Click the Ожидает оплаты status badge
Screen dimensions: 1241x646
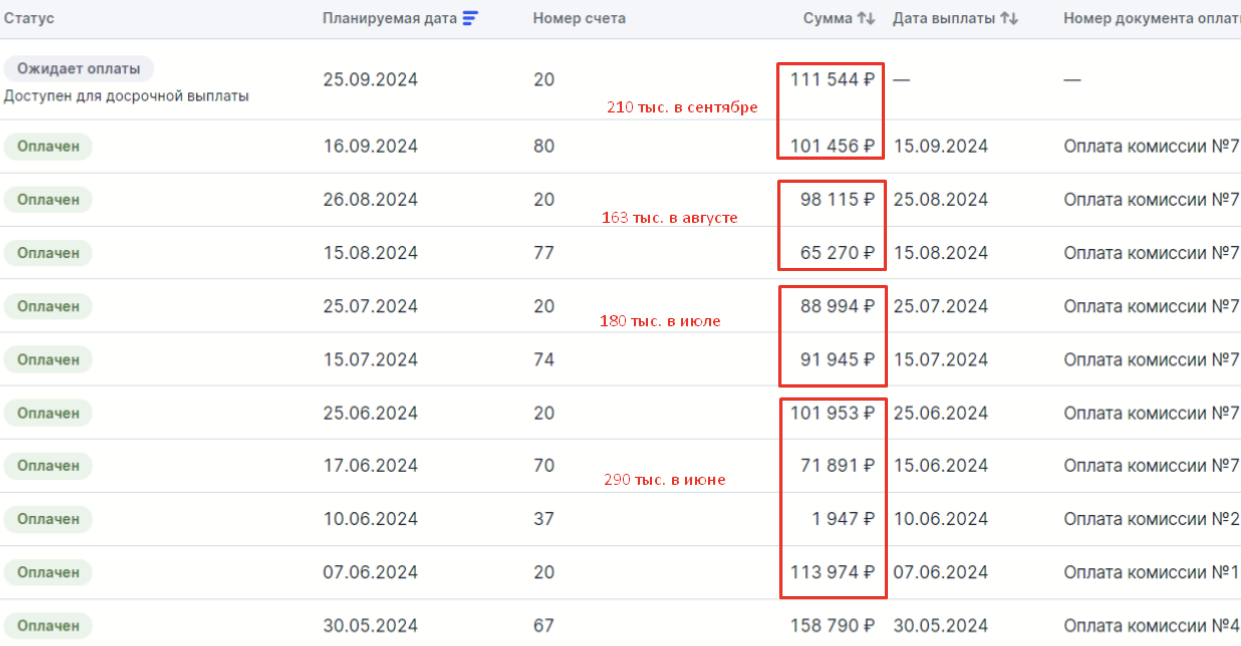pos(79,69)
